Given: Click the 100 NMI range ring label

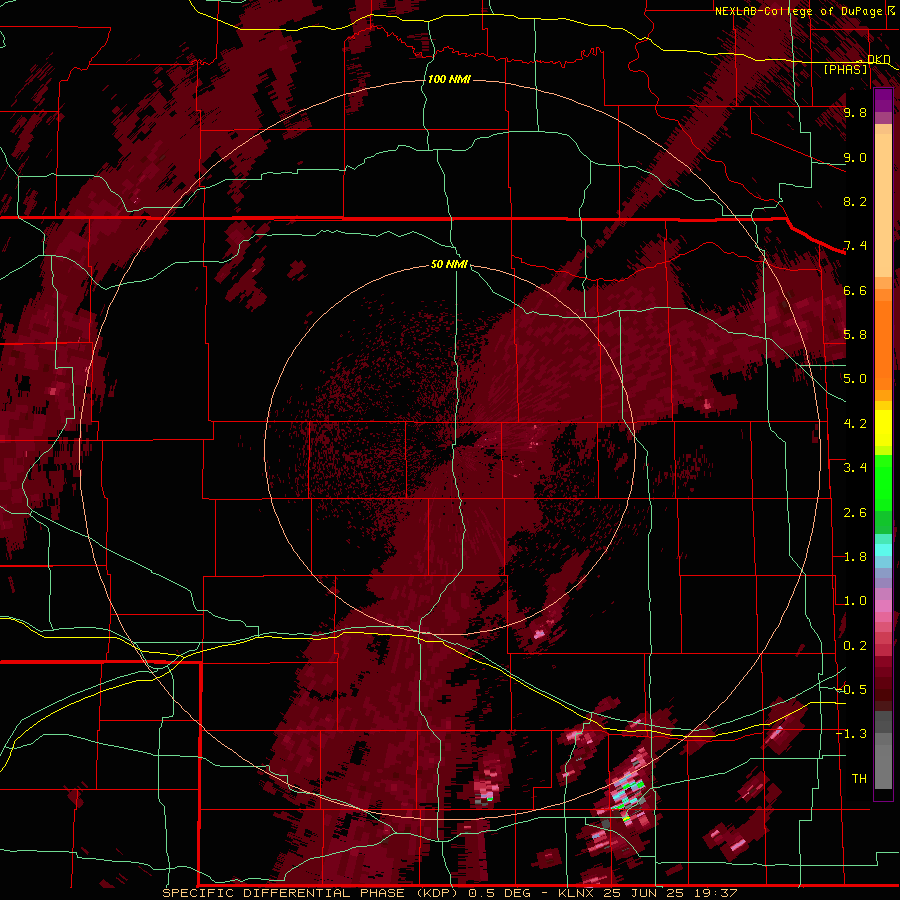Looking at the screenshot, I should (449, 79).
